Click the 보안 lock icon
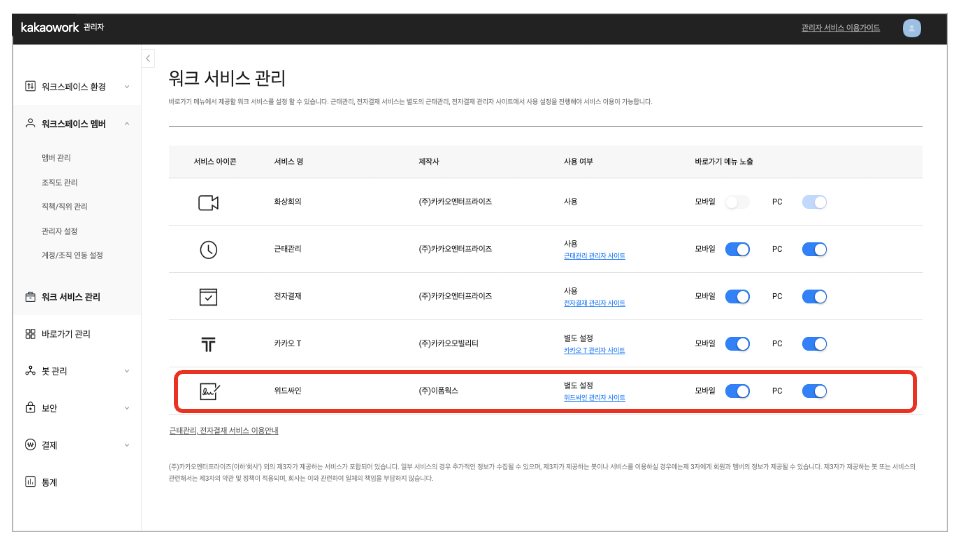 (30, 408)
